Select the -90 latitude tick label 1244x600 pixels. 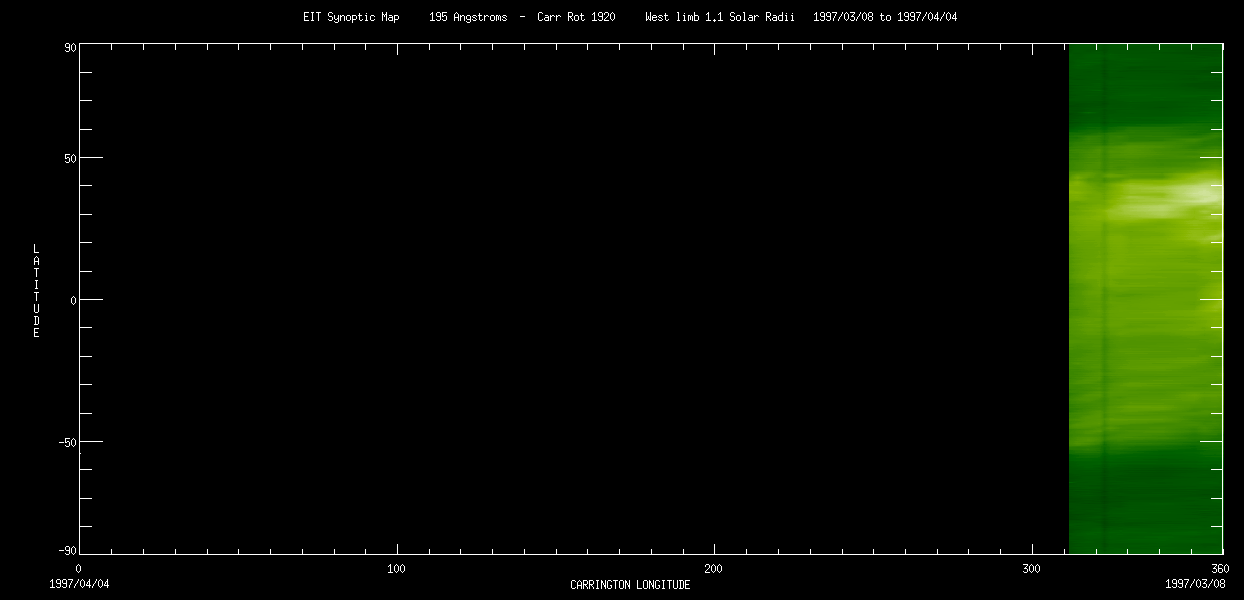[x=68, y=550]
